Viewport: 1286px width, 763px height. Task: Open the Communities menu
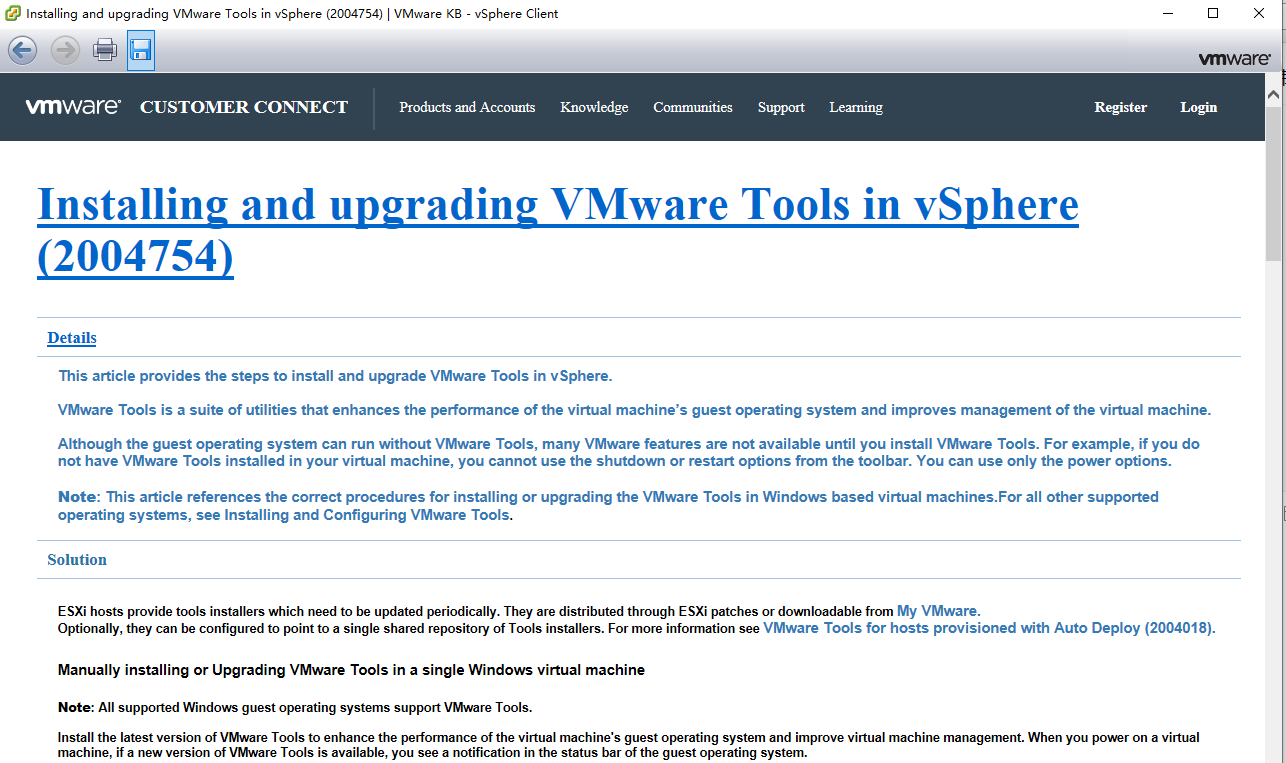pyautogui.click(x=693, y=107)
